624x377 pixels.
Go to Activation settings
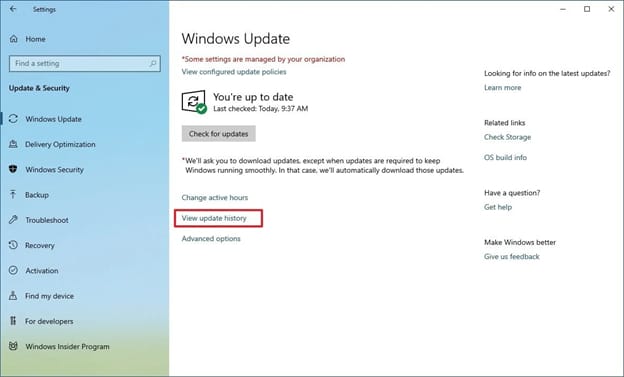pyautogui.click(x=42, y=271)
